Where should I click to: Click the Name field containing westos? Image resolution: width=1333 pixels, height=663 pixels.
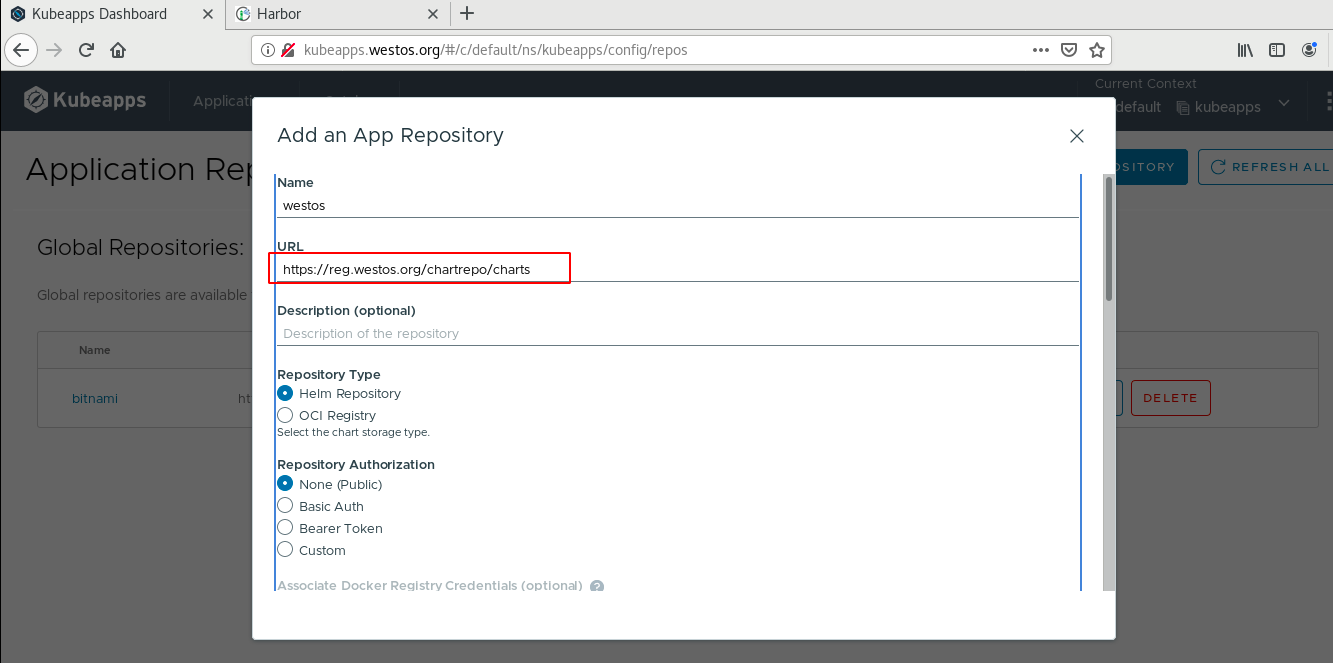click(x=678, y=205)
